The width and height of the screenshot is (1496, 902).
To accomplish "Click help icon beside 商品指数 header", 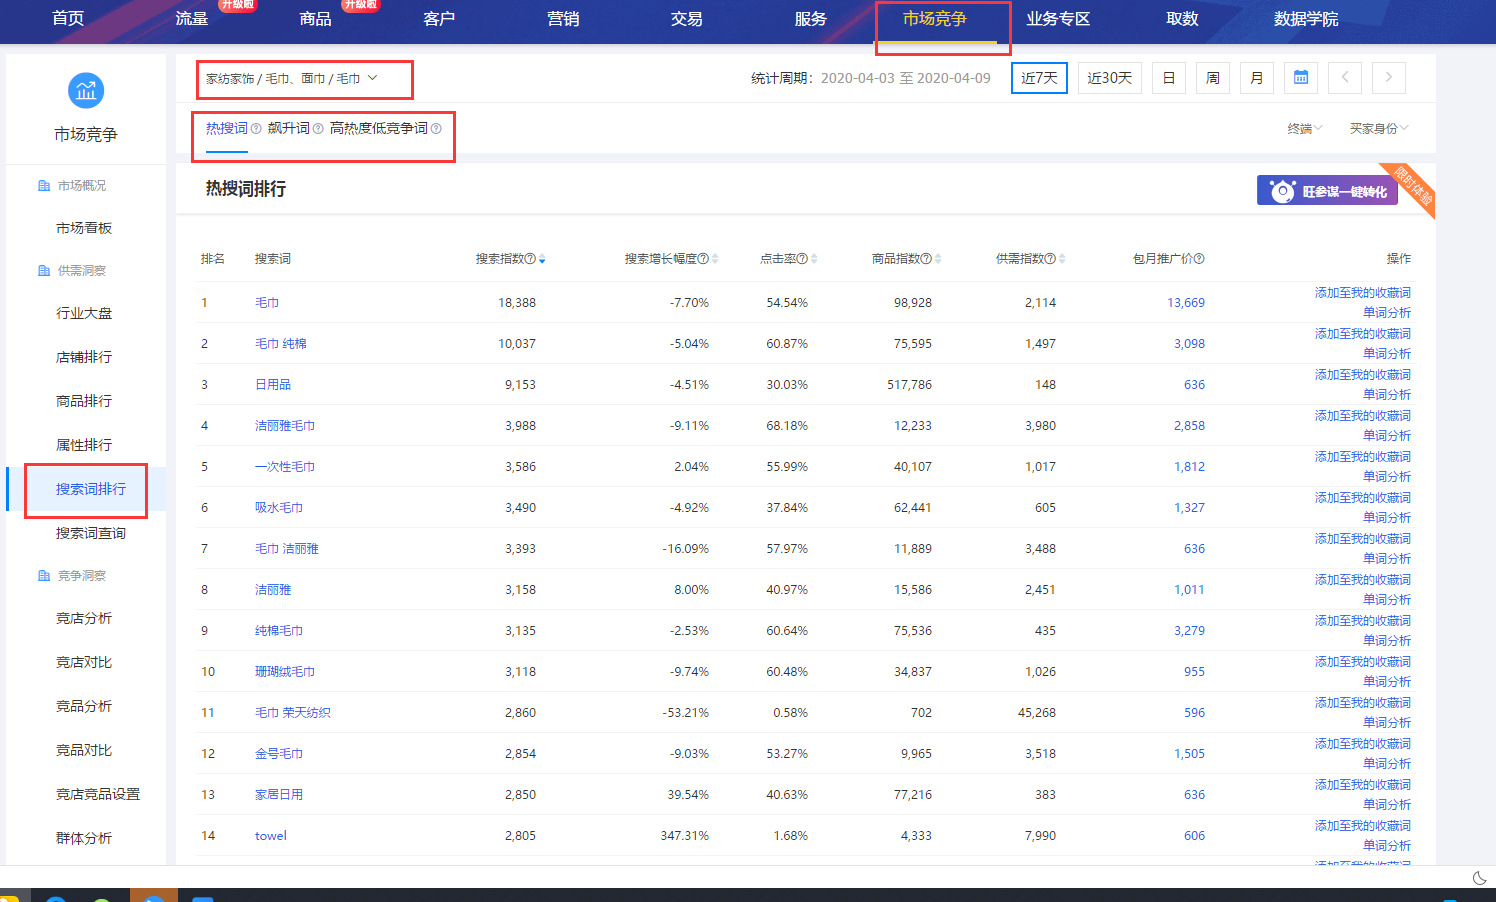I will tap(926, 259).
